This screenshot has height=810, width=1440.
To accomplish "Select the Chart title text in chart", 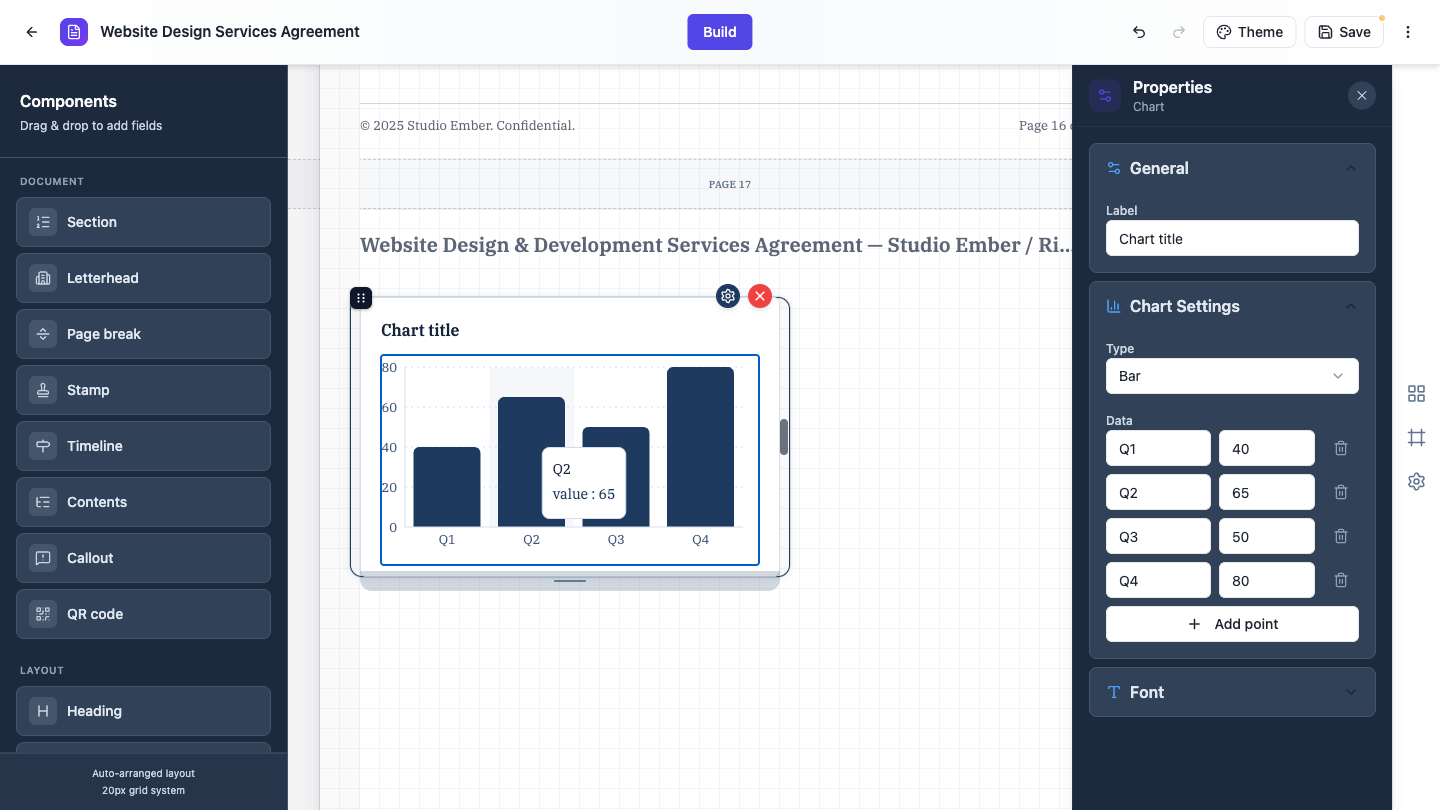I will click(420, 330).
